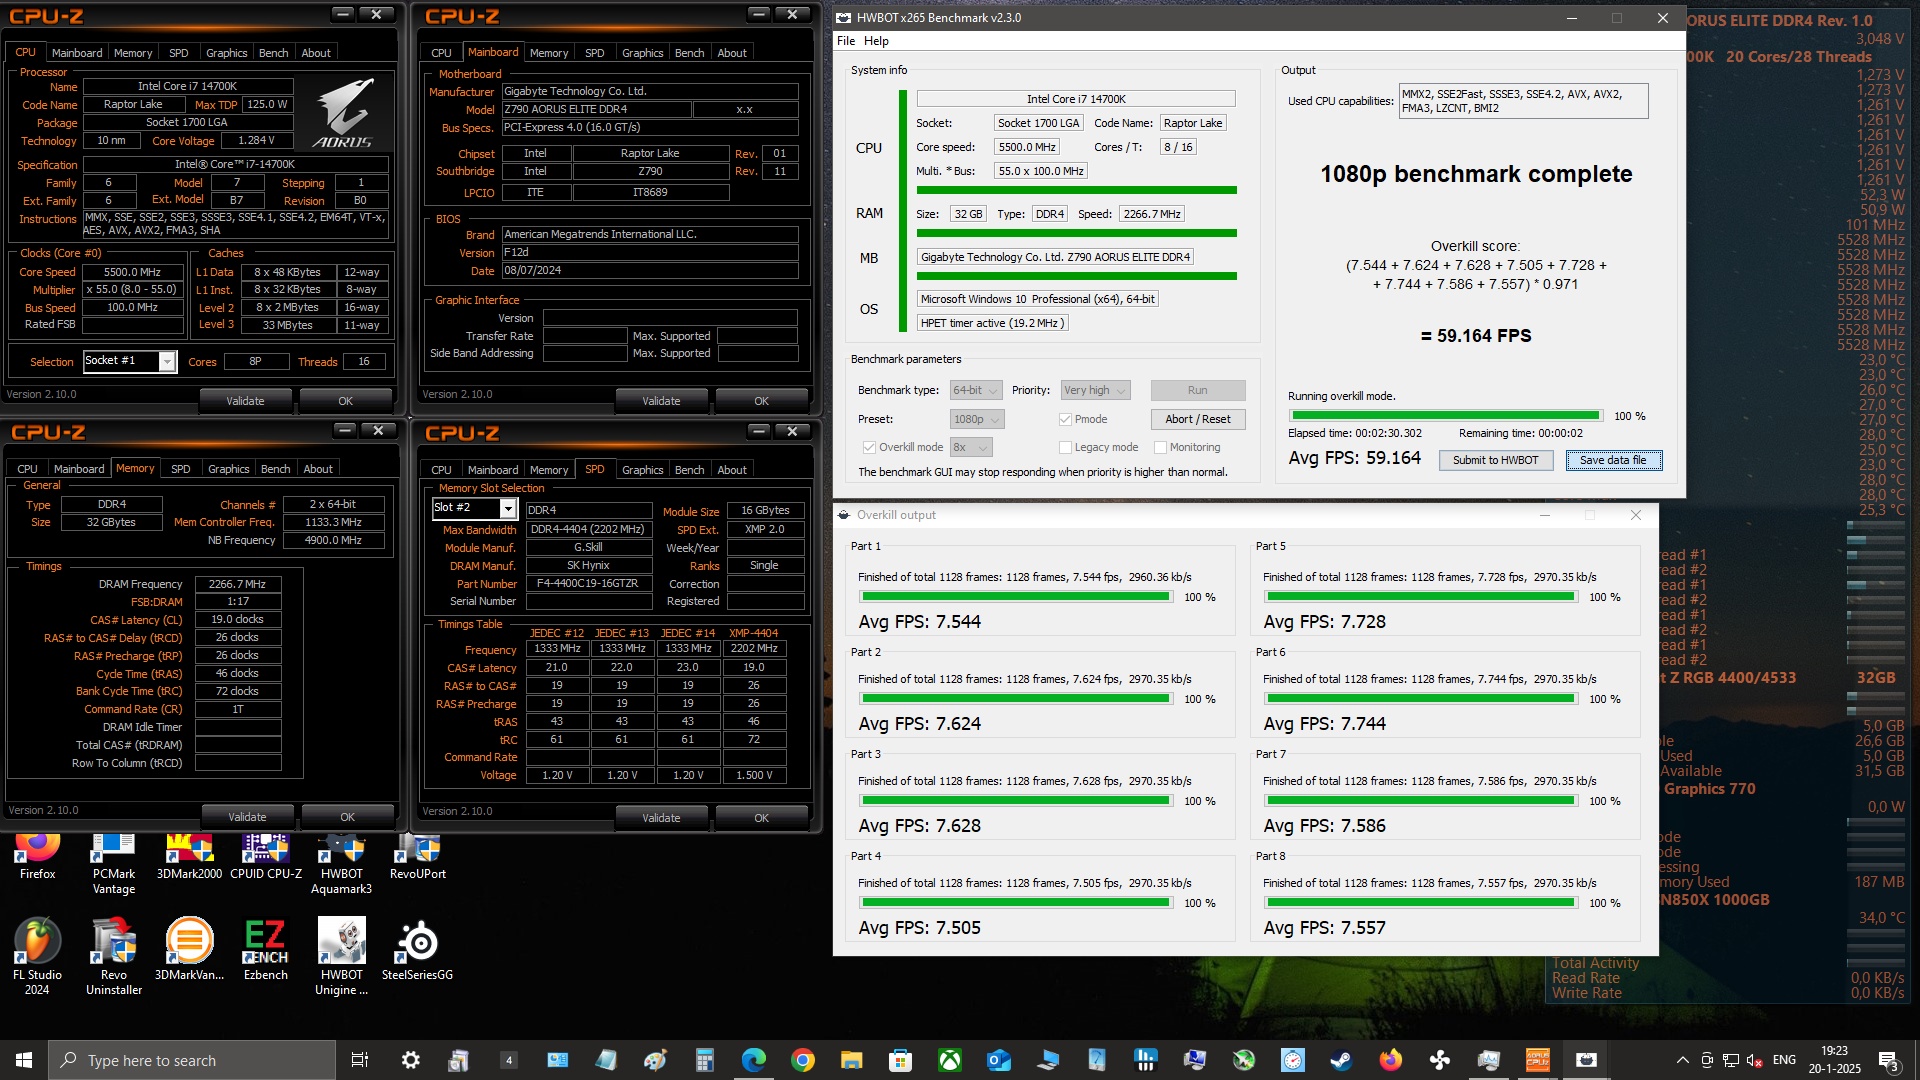Open the Overkill 8x multiplier dropdown

(x=970, y=447)
